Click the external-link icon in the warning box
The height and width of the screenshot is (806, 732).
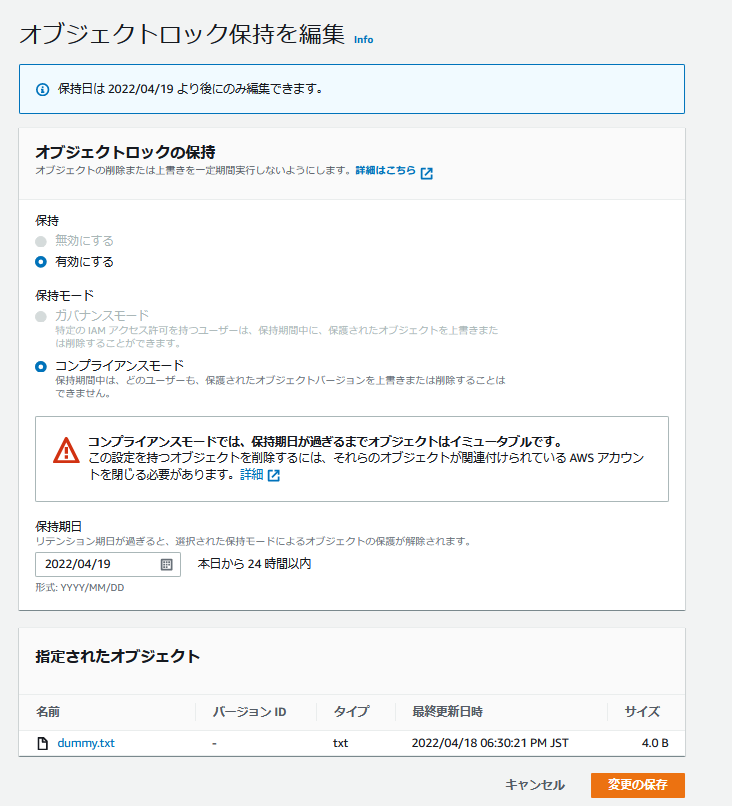(274, 475)
